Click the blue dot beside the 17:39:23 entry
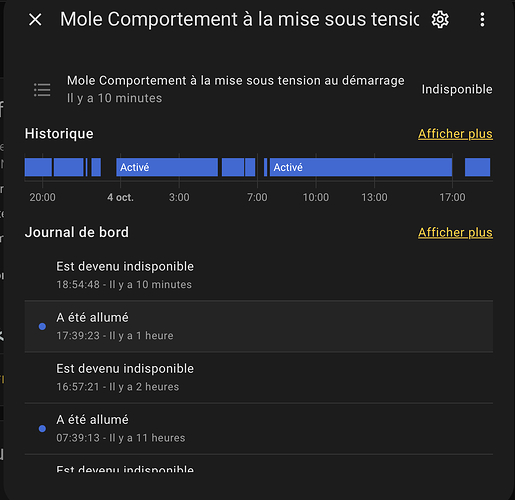Image resolution: width=515 pixels, height=500 pixels. 42,326
